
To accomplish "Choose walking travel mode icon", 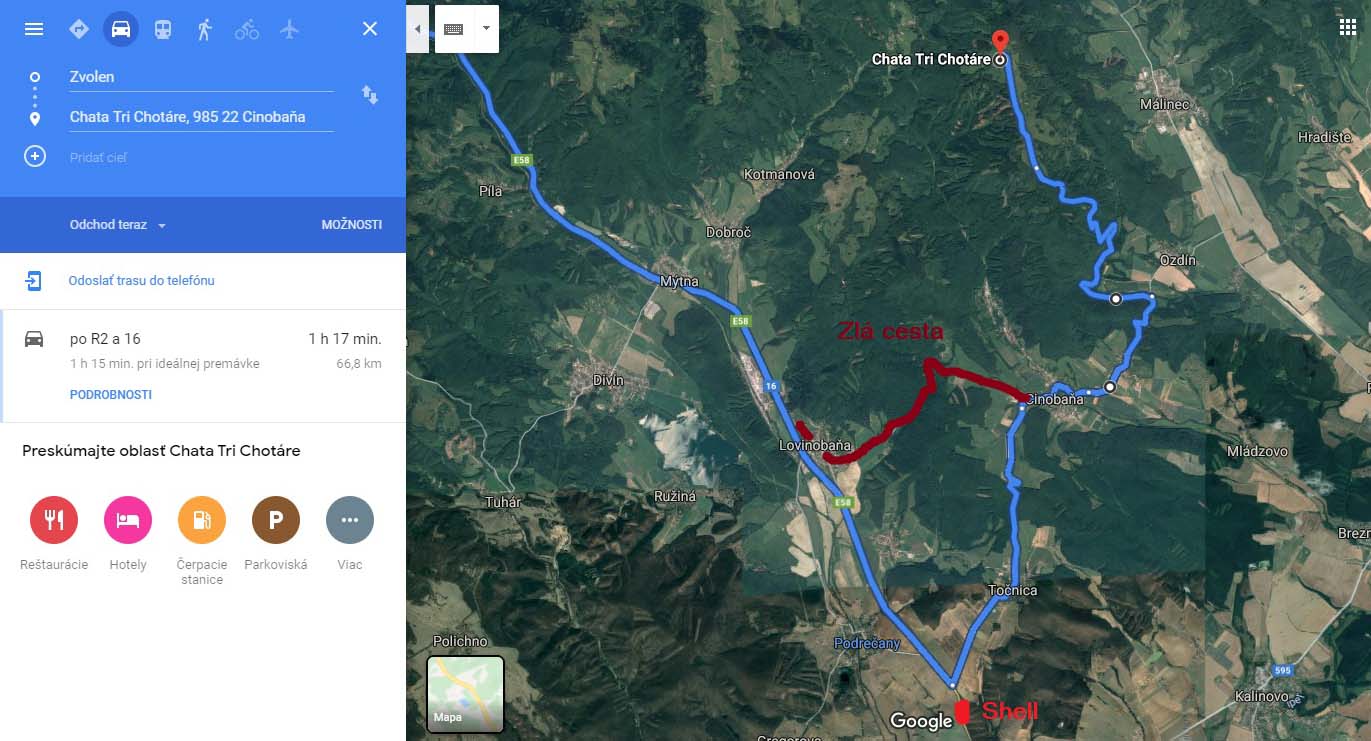I will (x=204, y=29).
